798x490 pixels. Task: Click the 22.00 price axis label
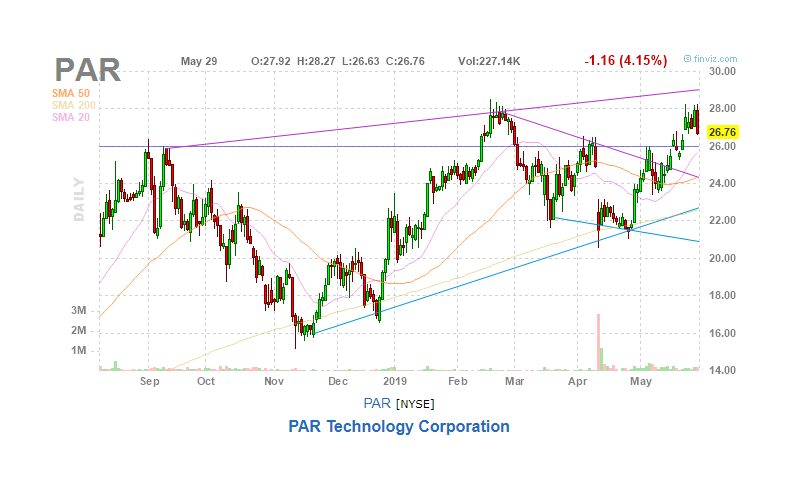pyautogui.click(x=723, y=220)
